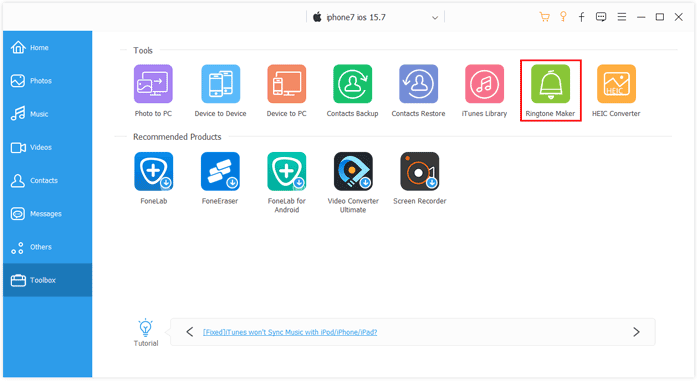This screenshot has height=382, width=700.
Task: Start the Contacts Backup tool
Action: pos(352,84)
